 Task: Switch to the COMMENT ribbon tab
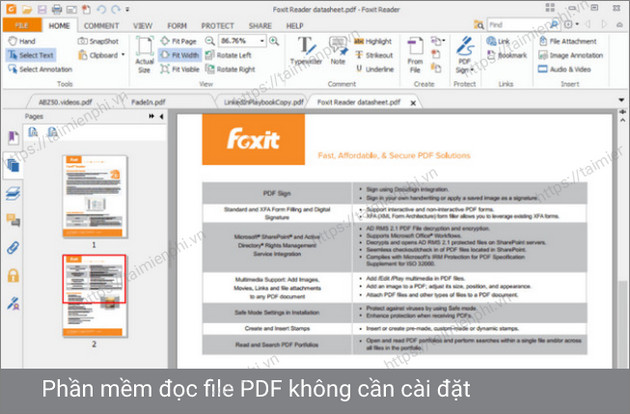(x=101, y=26)
